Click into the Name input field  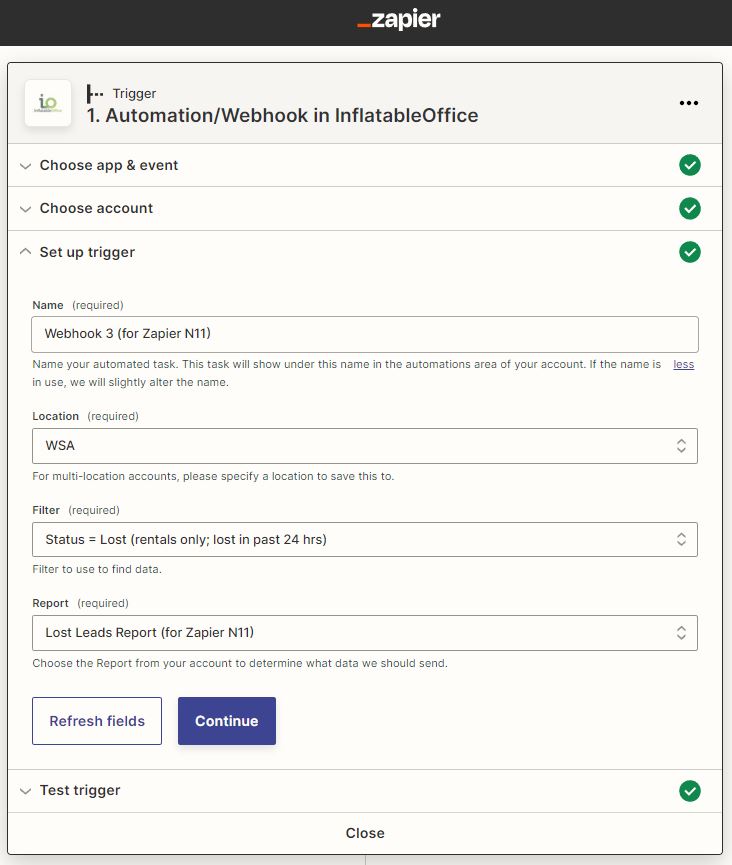pyautogui.click(x=364, y=333)
